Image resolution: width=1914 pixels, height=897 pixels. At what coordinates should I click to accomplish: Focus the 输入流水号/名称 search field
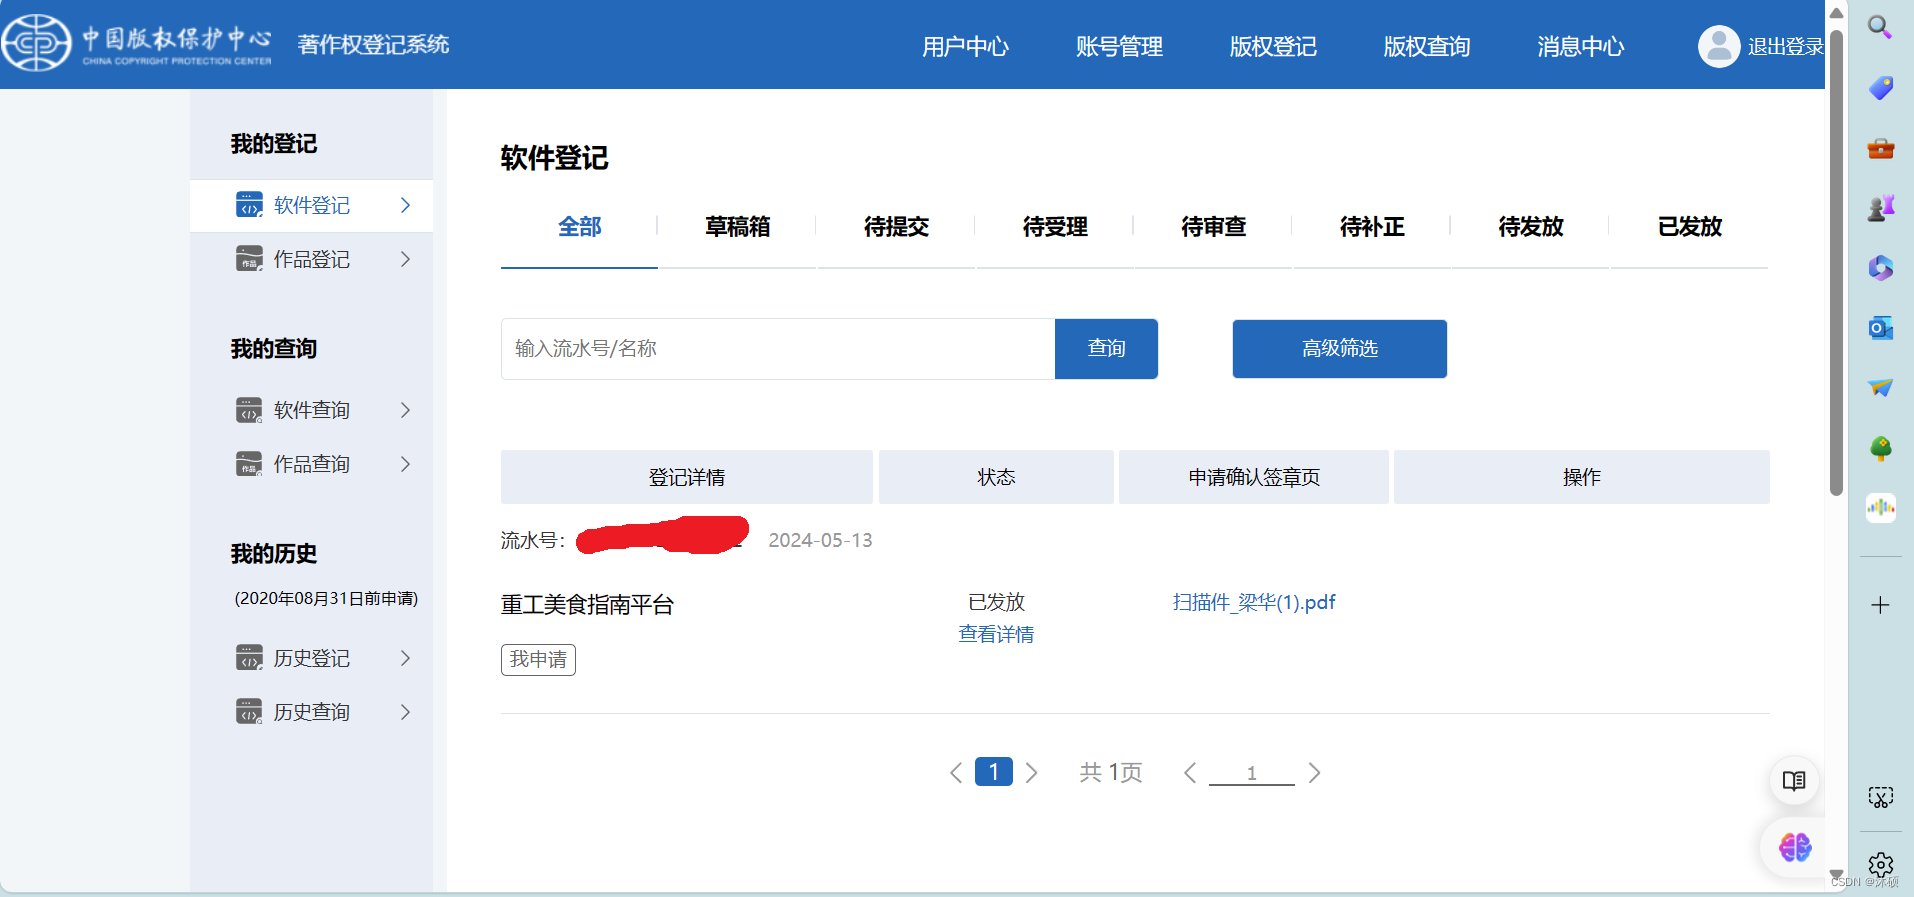click(778, 349)
